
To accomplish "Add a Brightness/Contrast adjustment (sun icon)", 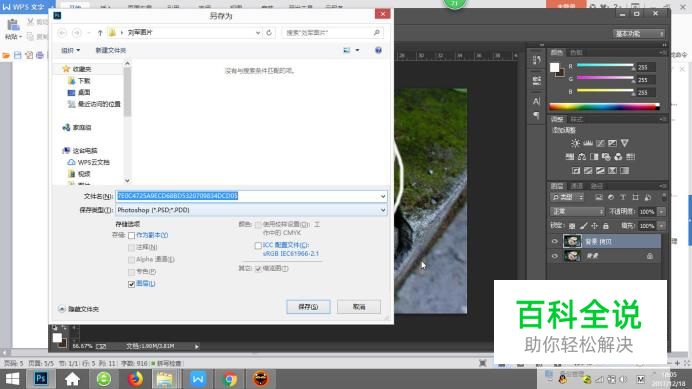I will (x=575, y=143).
